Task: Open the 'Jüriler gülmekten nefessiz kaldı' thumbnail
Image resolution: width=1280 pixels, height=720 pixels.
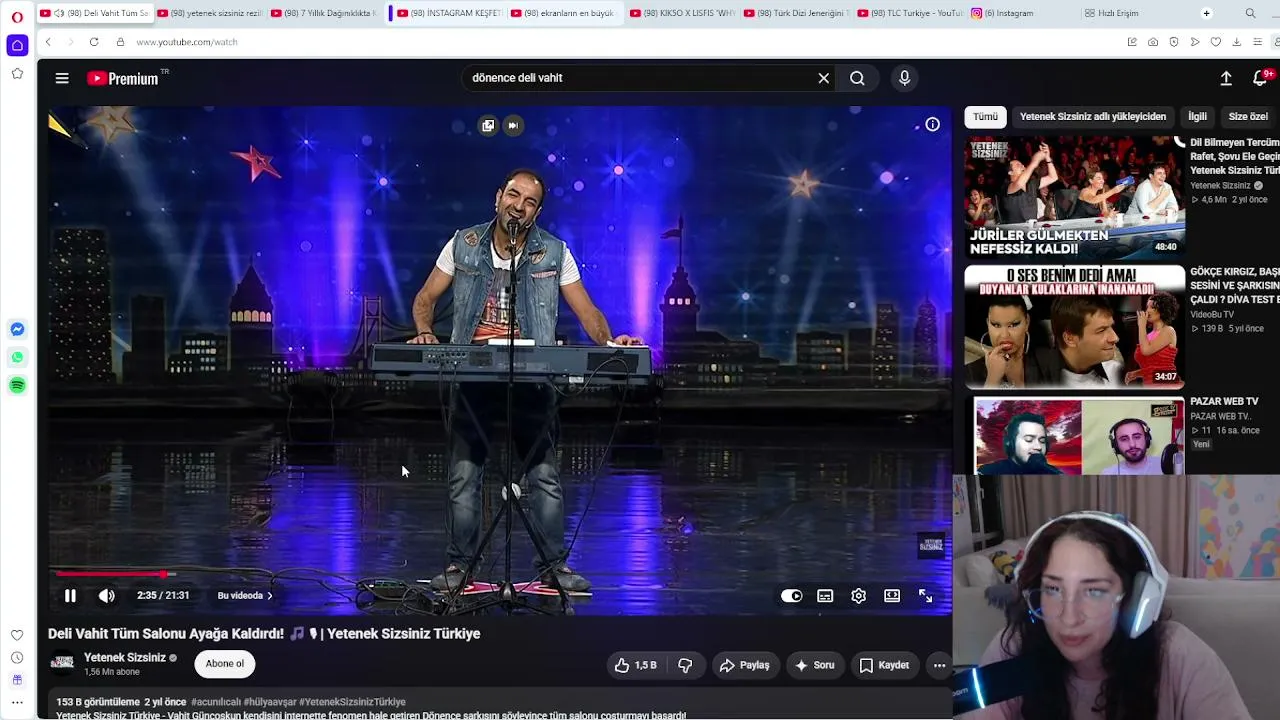Action: [1074, 197]
